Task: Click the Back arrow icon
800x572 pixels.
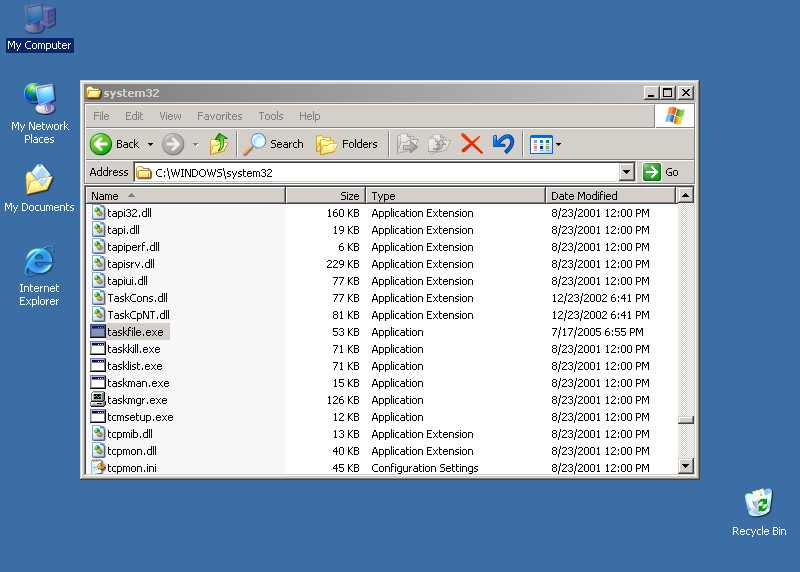Action: (x=101, y=144)
